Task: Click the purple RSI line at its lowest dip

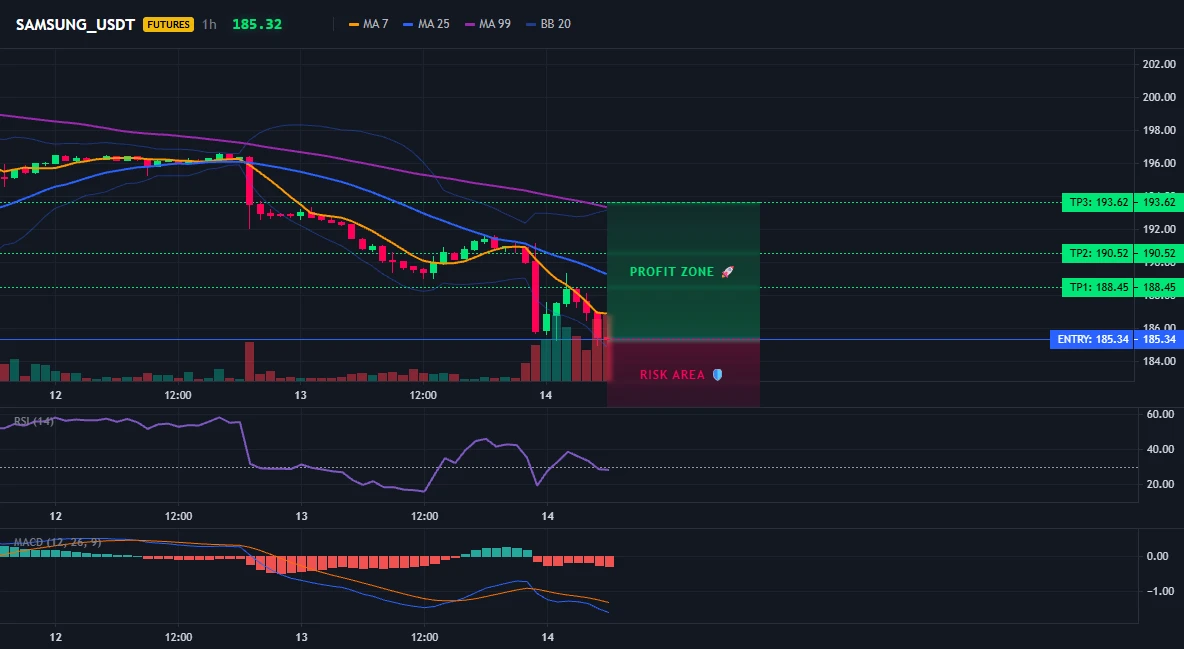Action: 422,490
